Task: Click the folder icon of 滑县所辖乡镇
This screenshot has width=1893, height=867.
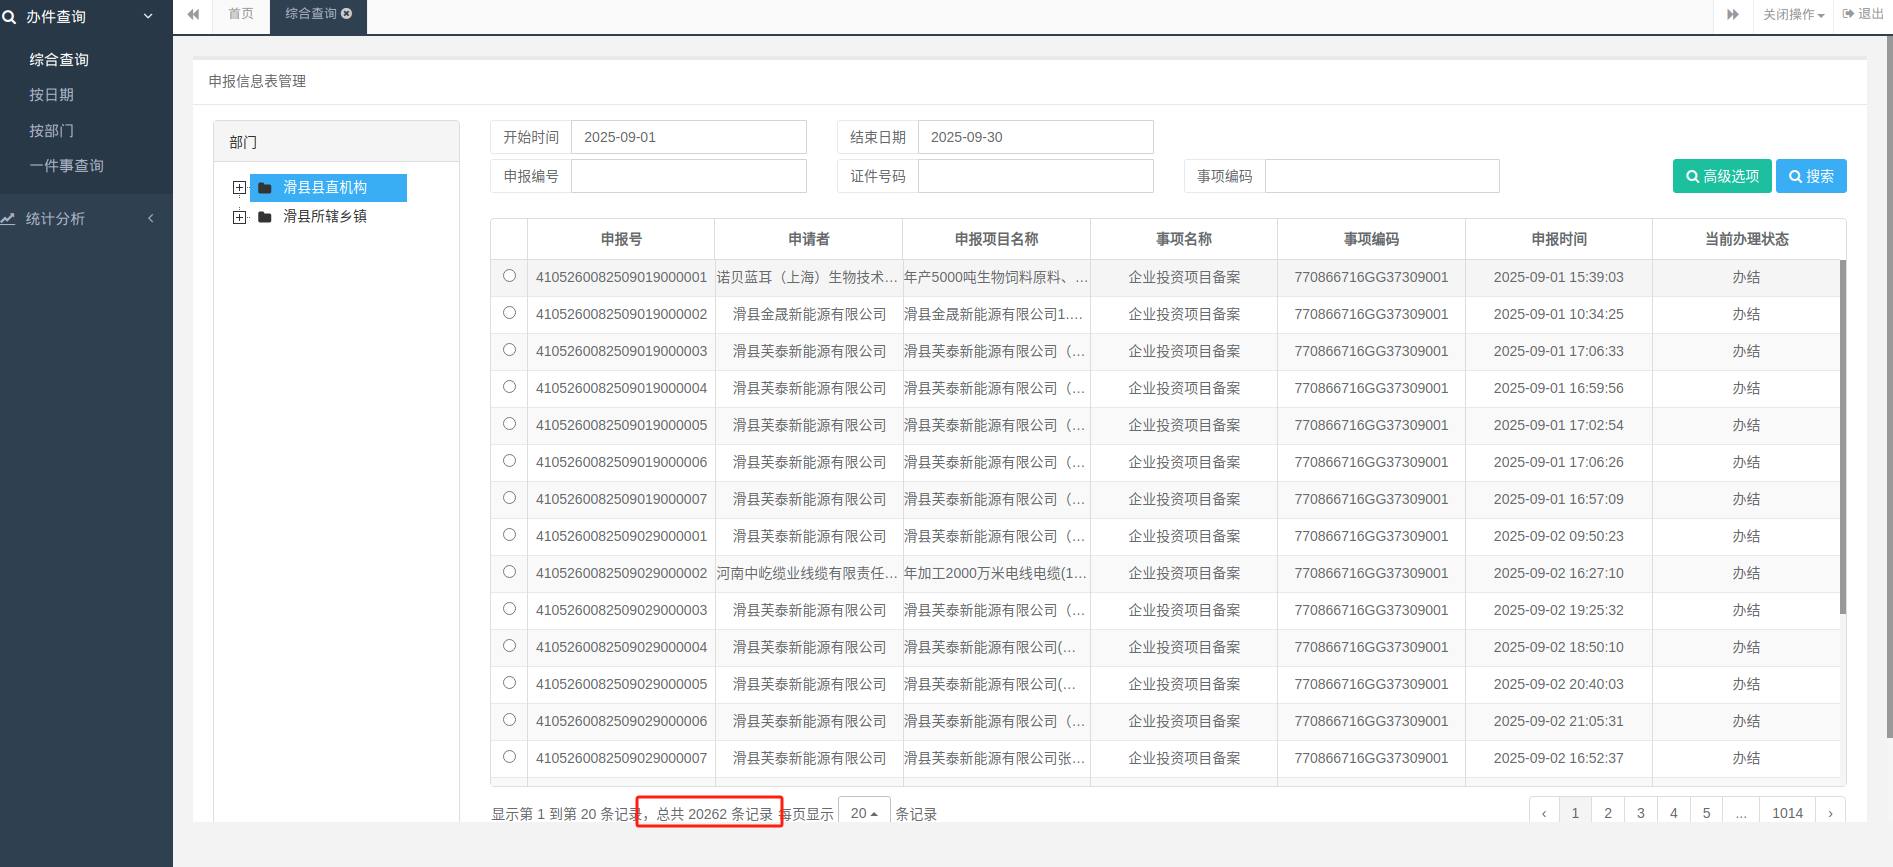Action: (x=265, y=217)
